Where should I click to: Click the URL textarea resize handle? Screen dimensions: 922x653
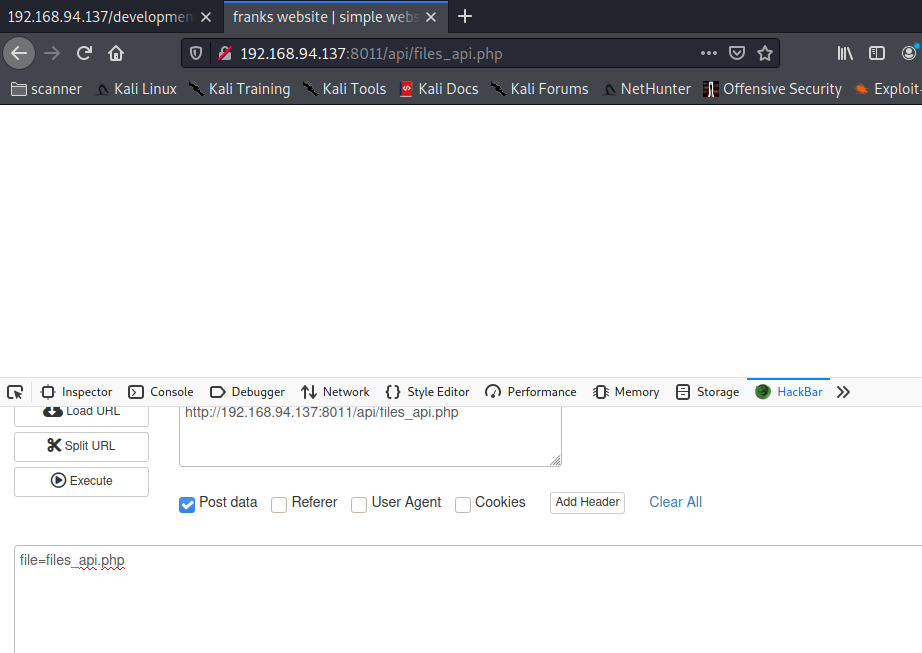pos(555,460)
